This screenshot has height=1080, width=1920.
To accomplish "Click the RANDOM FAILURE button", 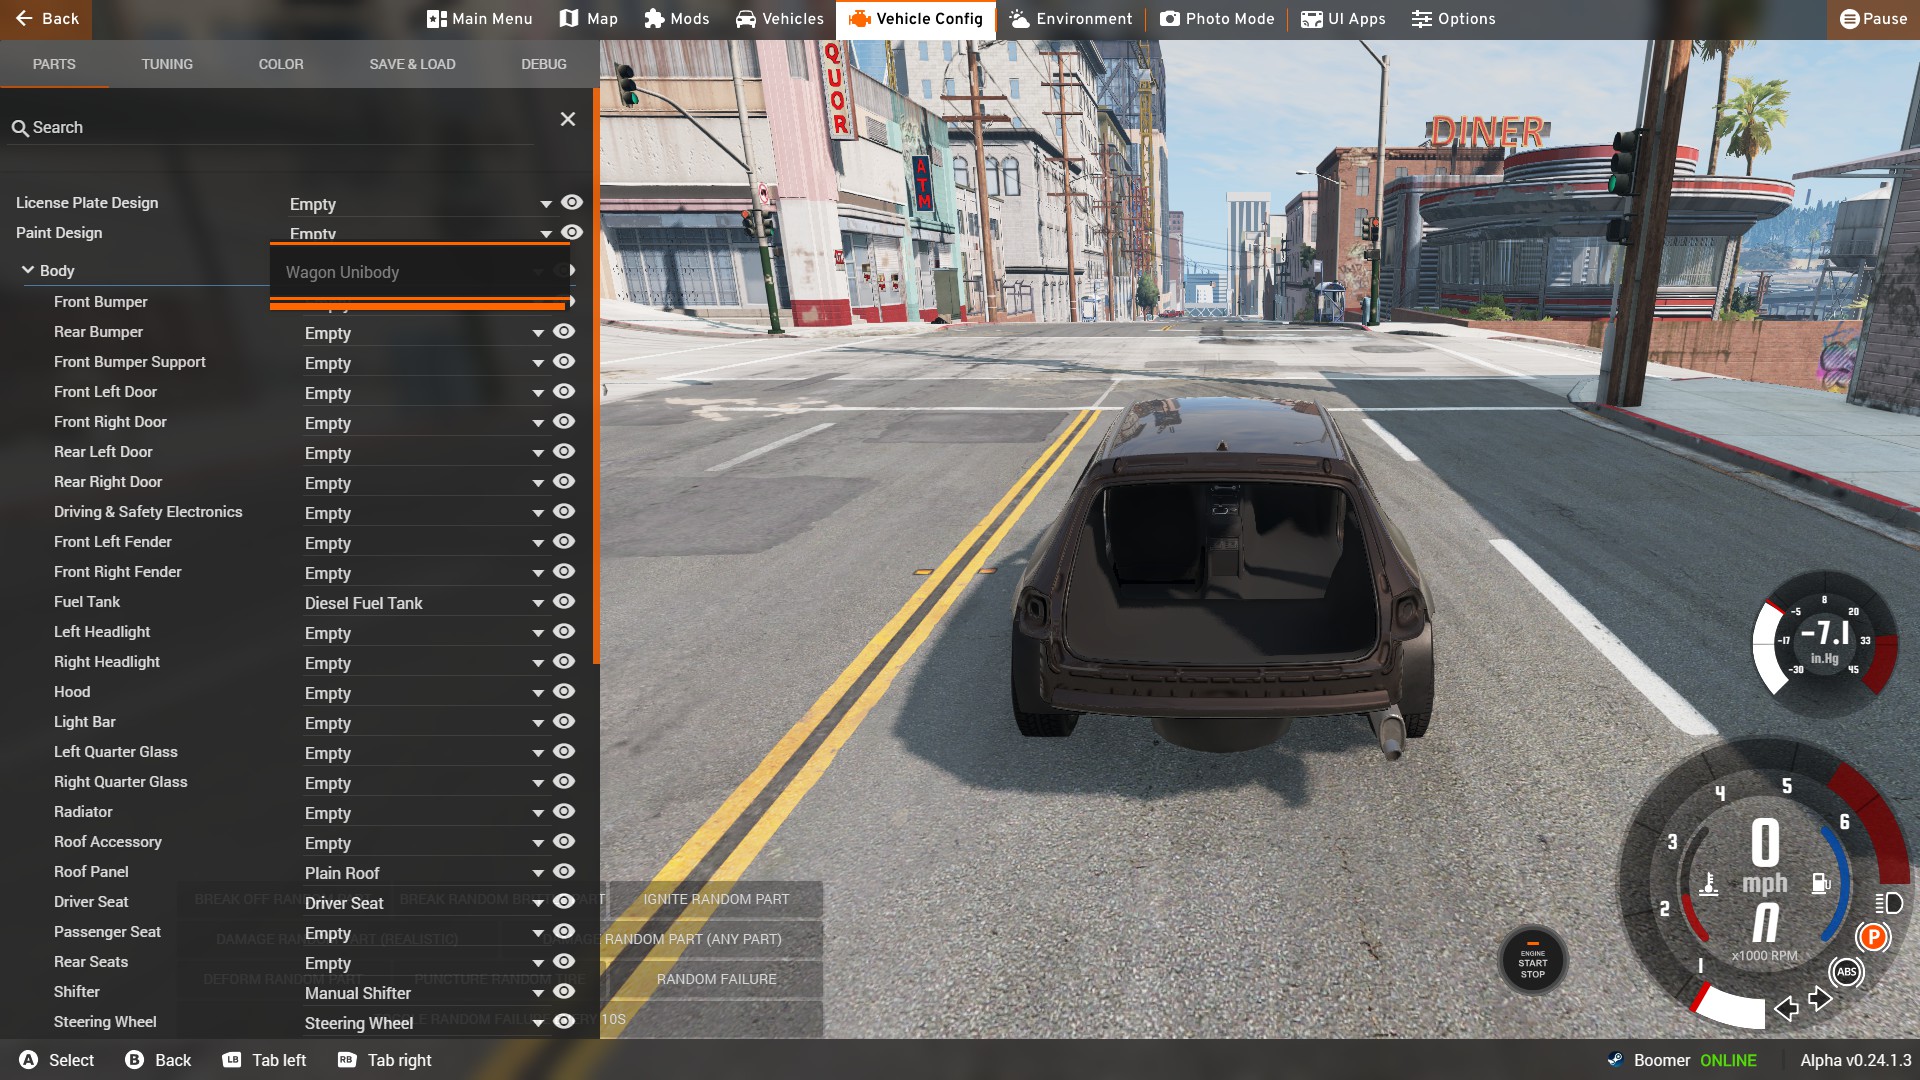I will (x=716, y=979).
